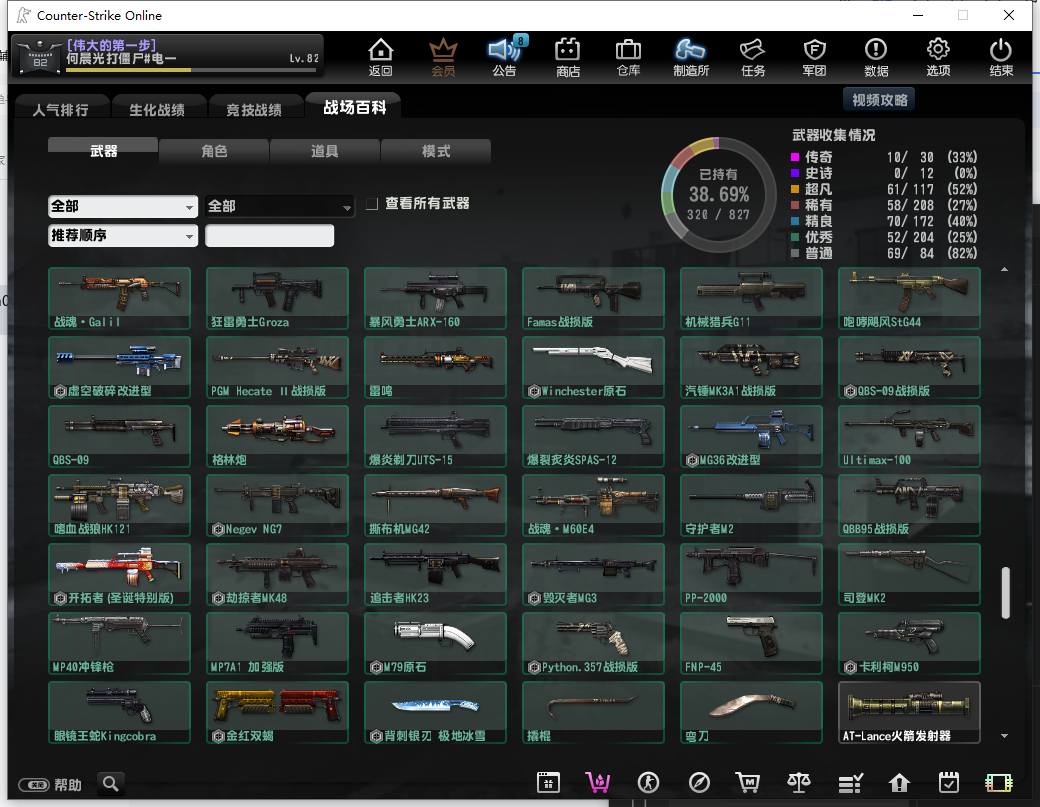Expand the first 全部 category dropdown
Screen dimensions: 1040x807
pos(123,206)
